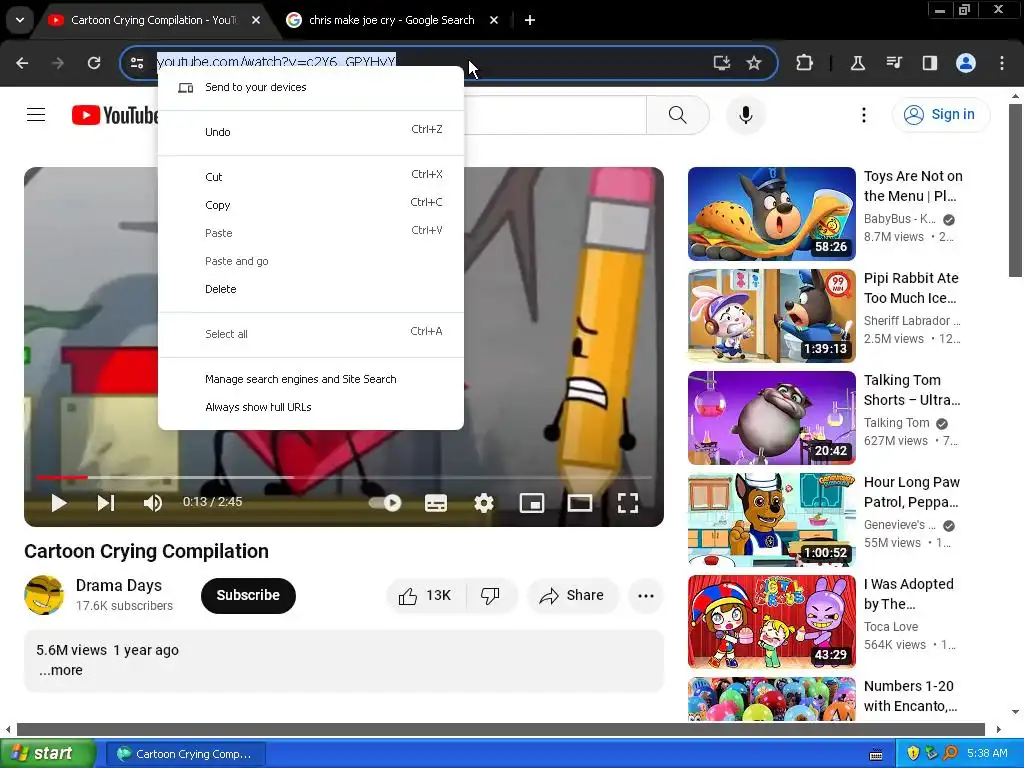Open the Extensions puzzle icon

point(805,63)
